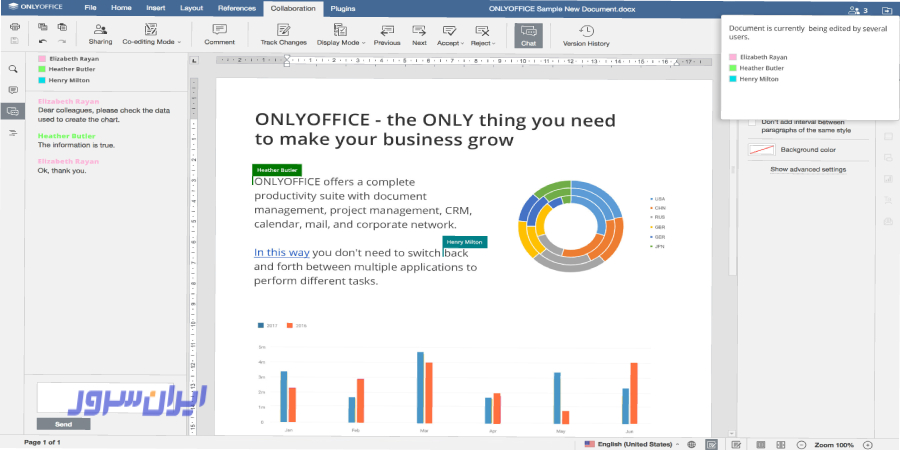Image resolution: width=900 pixels, height=450 pixels.
Task: Click the doughnut chart in the document
Action: [x=571, y=226]
